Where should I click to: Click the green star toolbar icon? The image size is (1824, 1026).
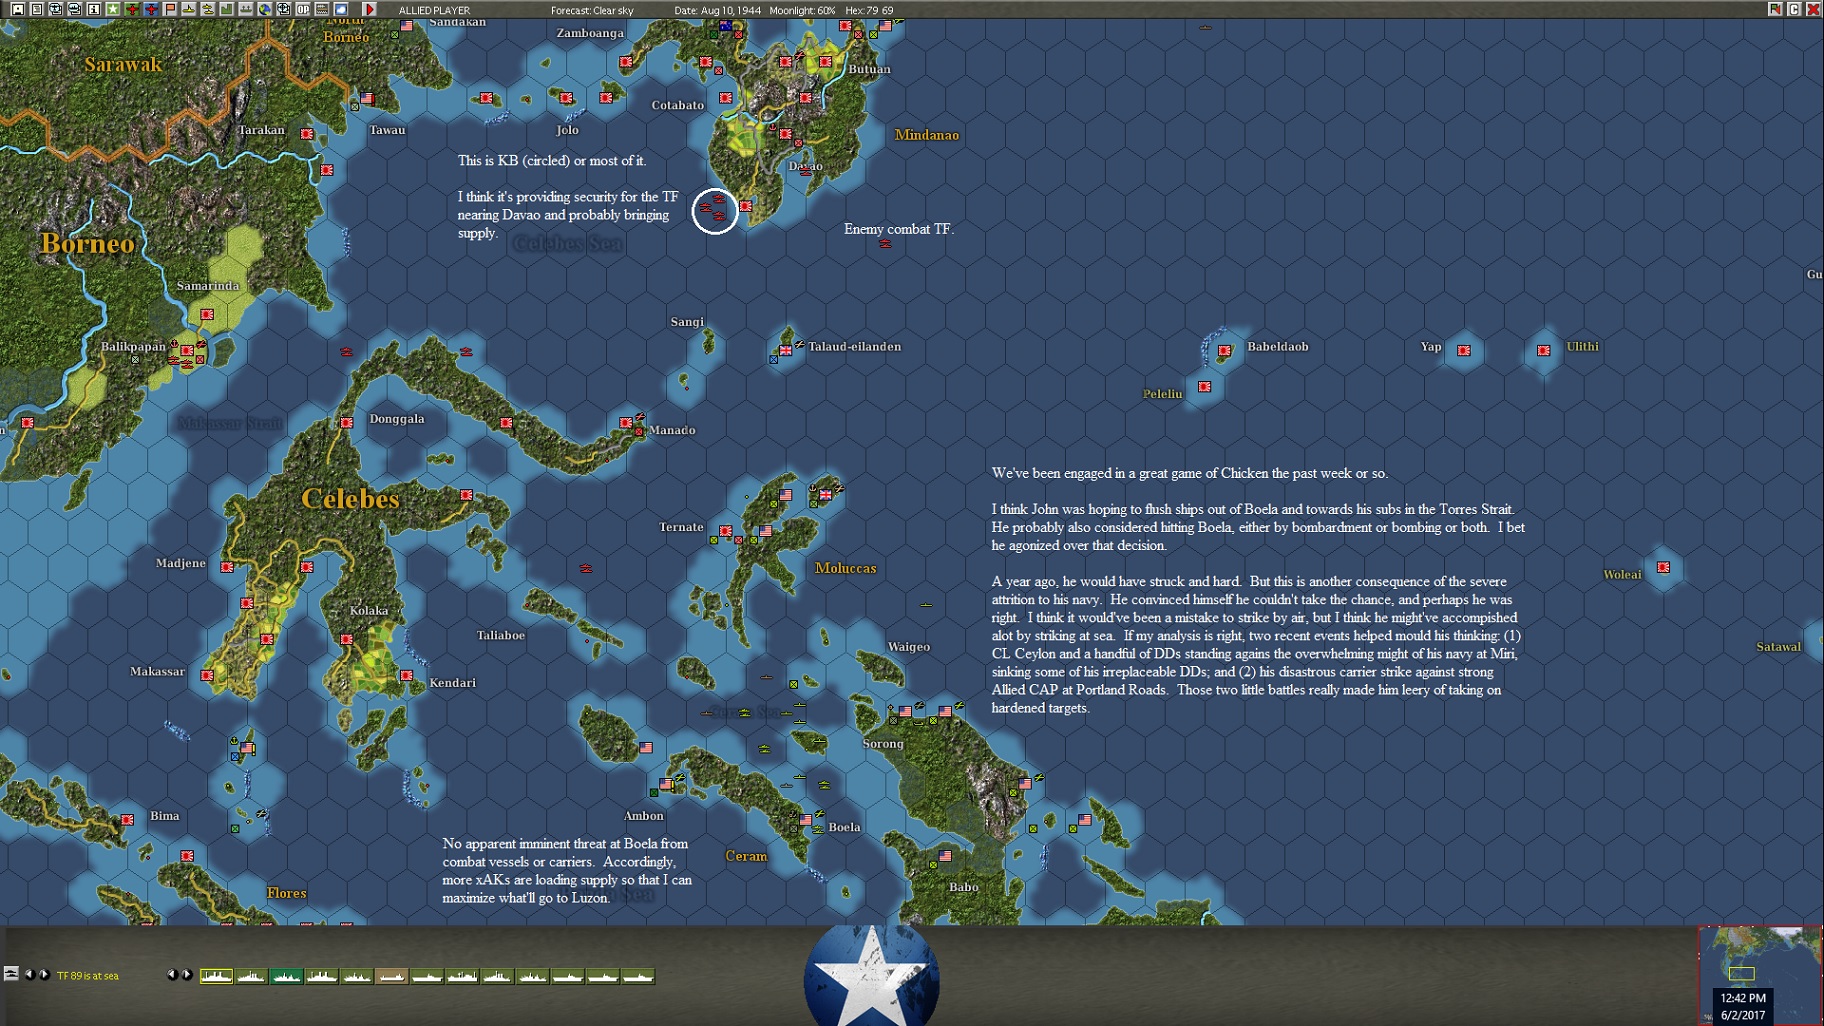(x=112, y=9)
